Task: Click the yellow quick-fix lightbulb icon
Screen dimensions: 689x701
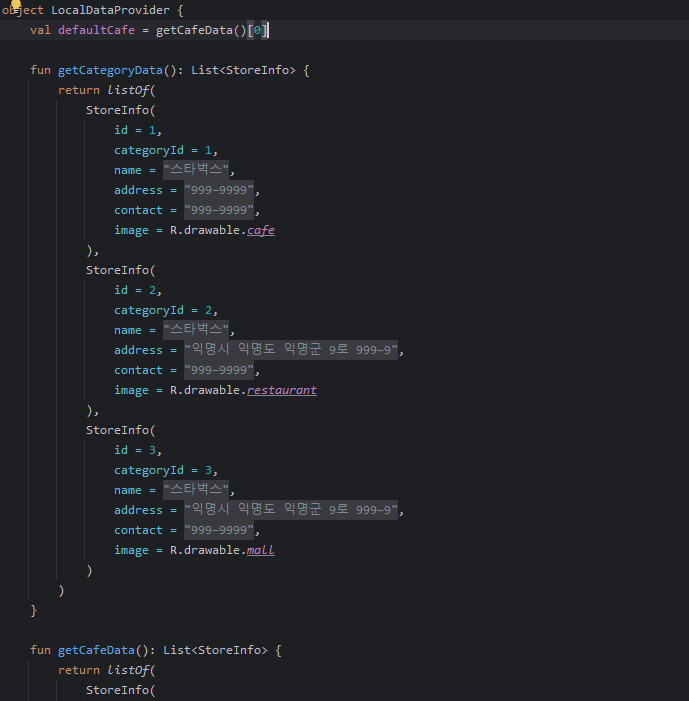Action: [x=16, y=4]
